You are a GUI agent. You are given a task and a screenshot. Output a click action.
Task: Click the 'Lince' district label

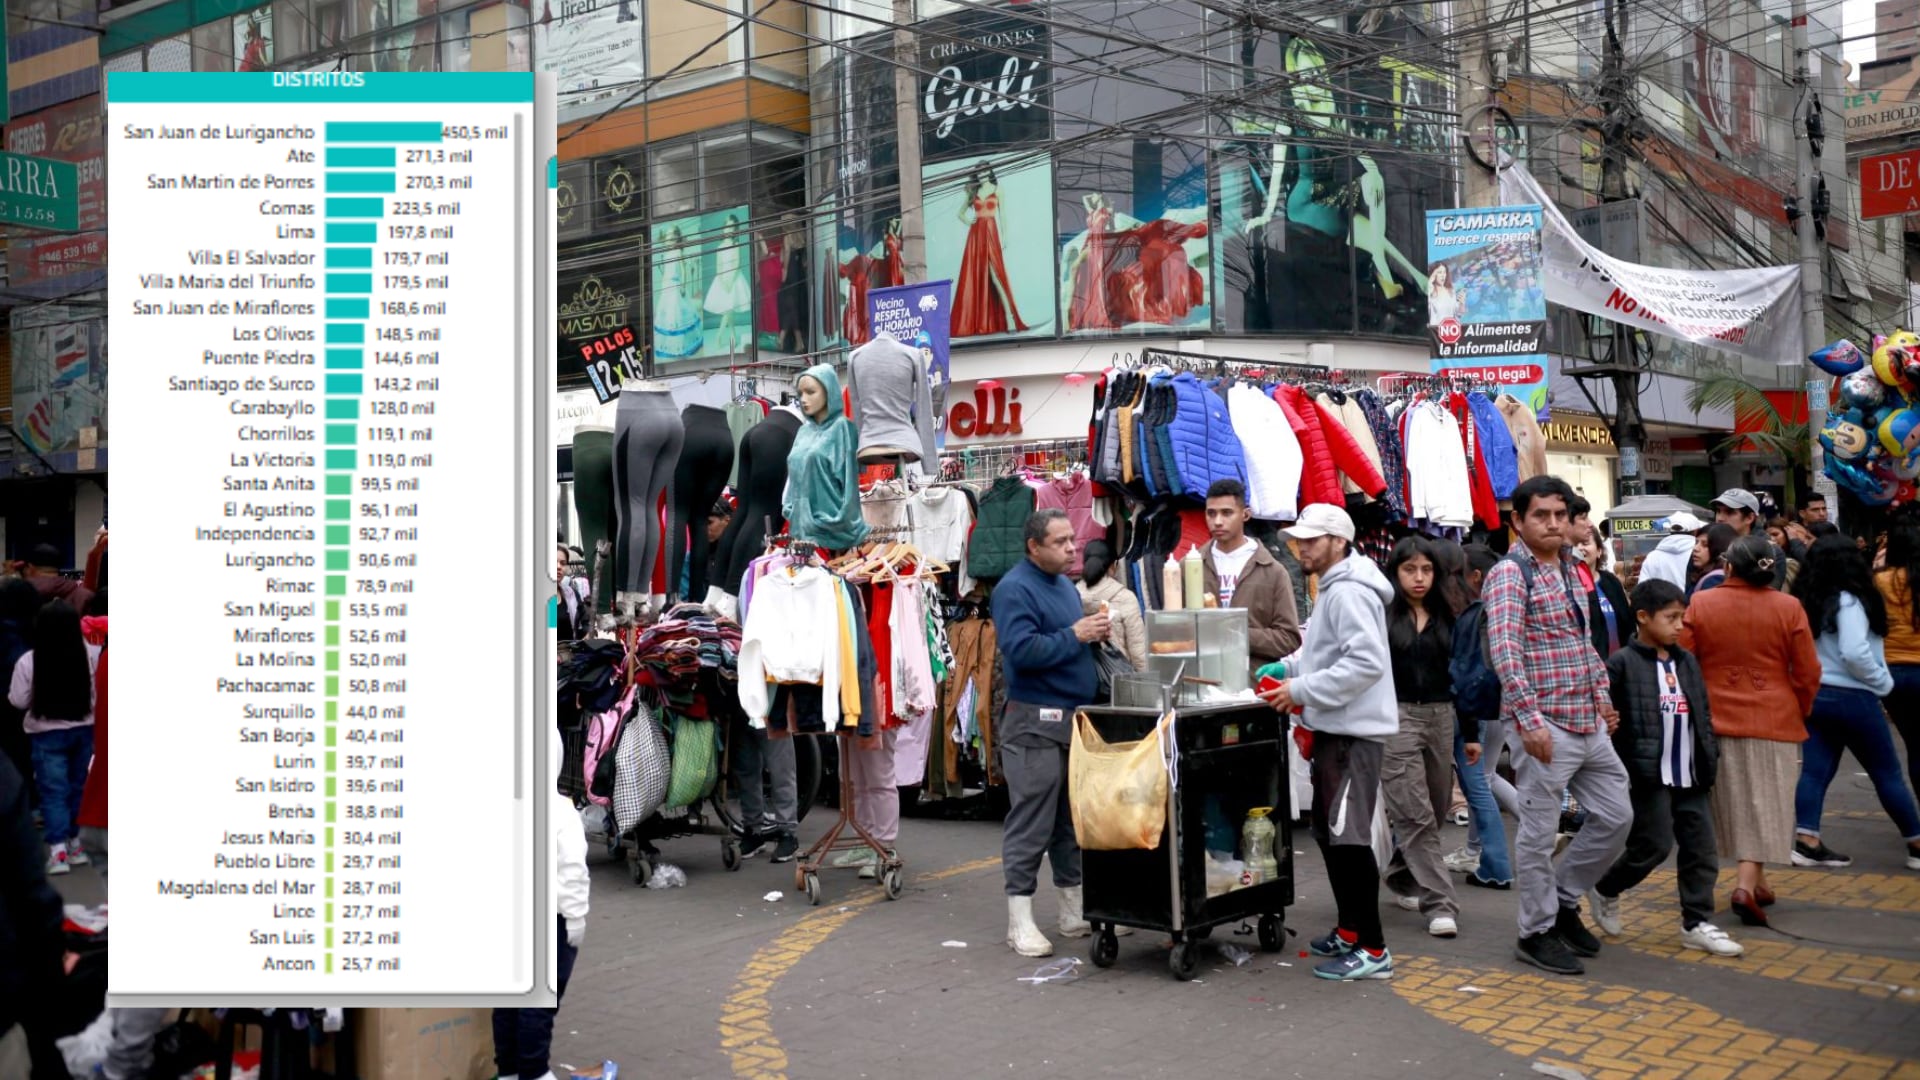click(x=294, y=912)
